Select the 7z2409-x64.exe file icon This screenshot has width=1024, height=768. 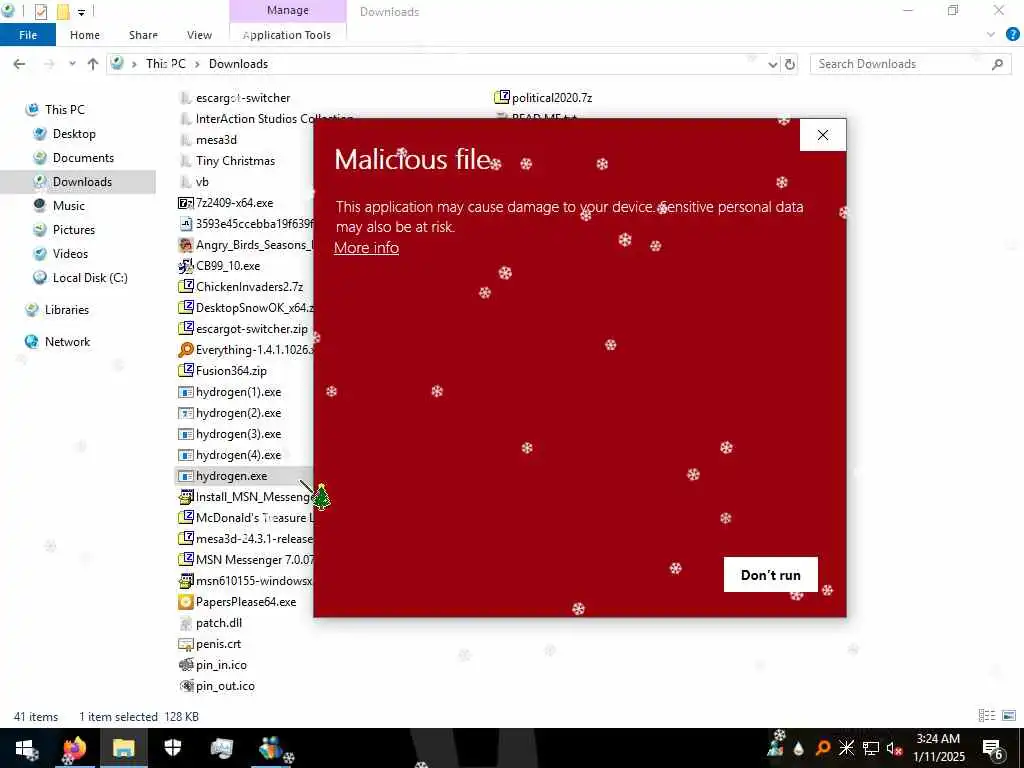coord(185,203)
